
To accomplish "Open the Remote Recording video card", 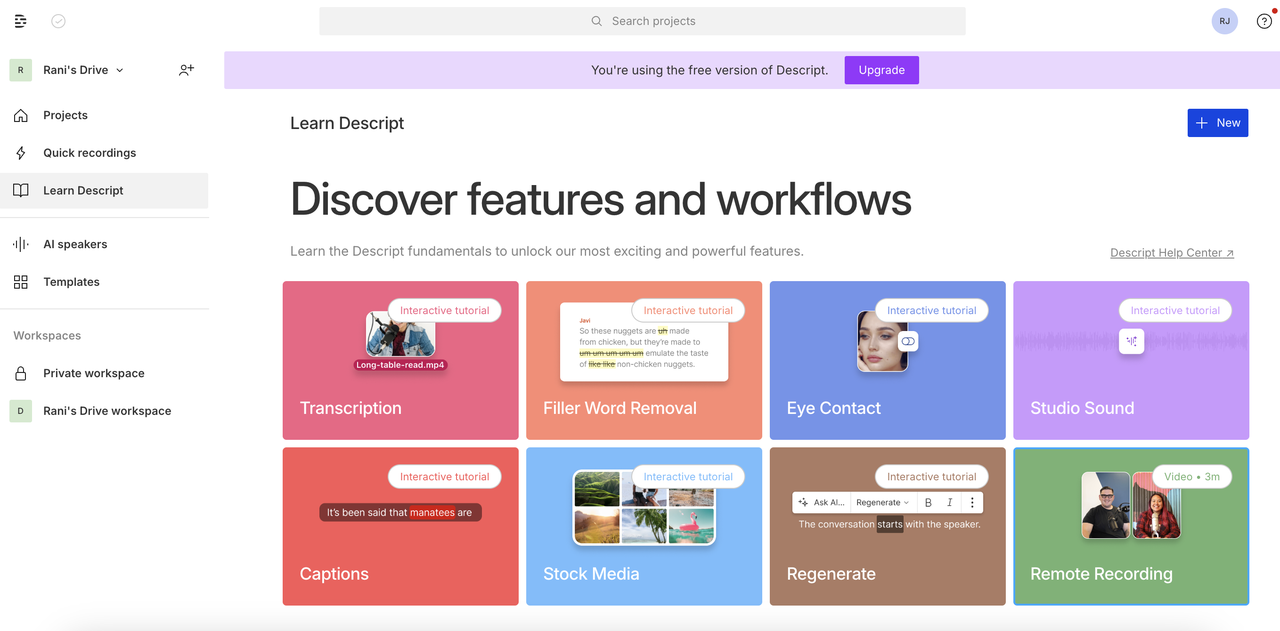I will [1131, 526].
